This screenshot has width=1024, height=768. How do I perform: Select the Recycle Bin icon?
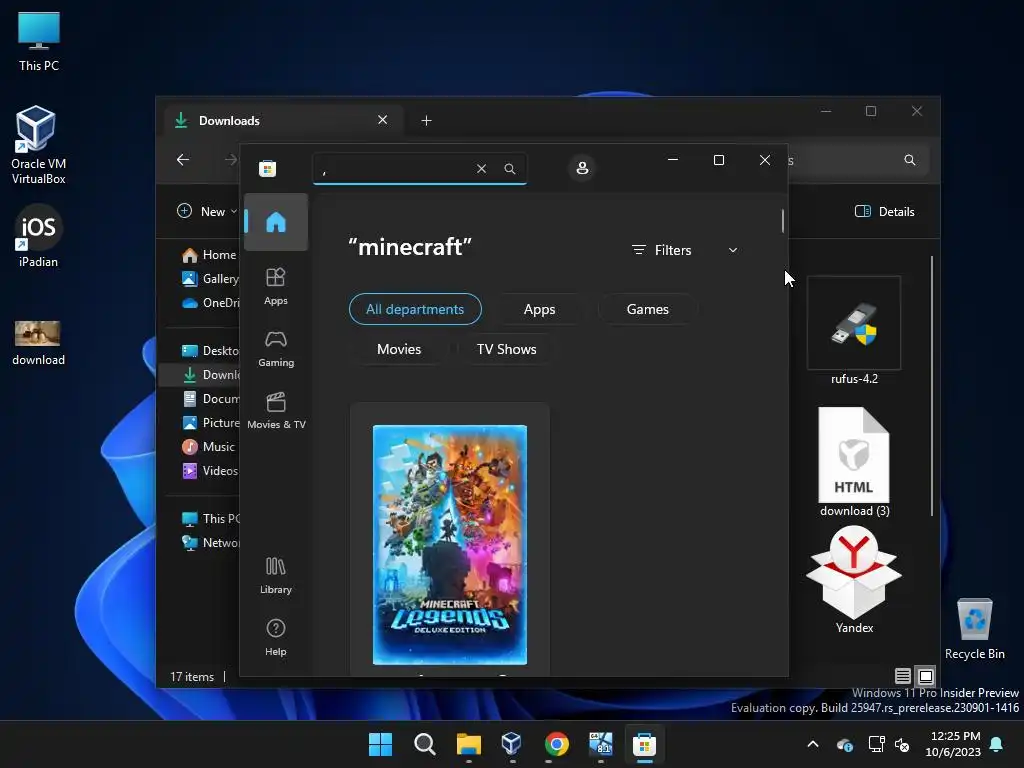click(974, 628)
